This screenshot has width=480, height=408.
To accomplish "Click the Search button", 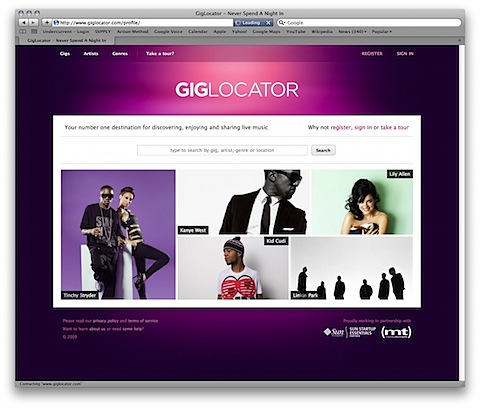I will point(323,150).
